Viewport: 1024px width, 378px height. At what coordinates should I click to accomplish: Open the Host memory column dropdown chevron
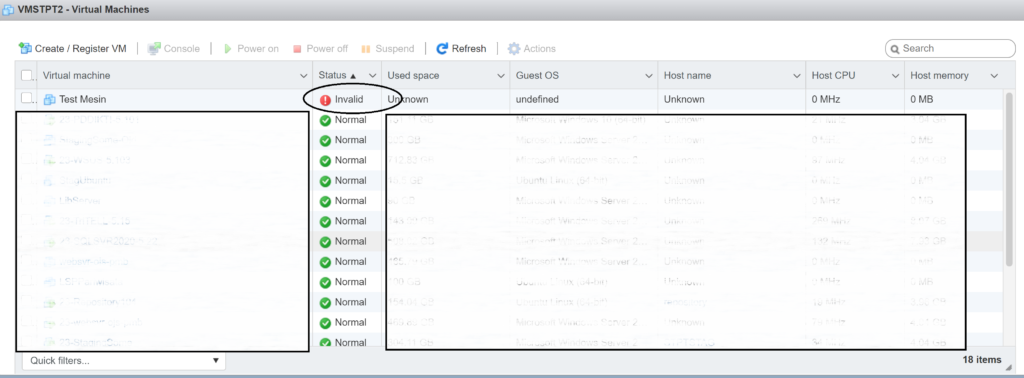click(994, 76)
